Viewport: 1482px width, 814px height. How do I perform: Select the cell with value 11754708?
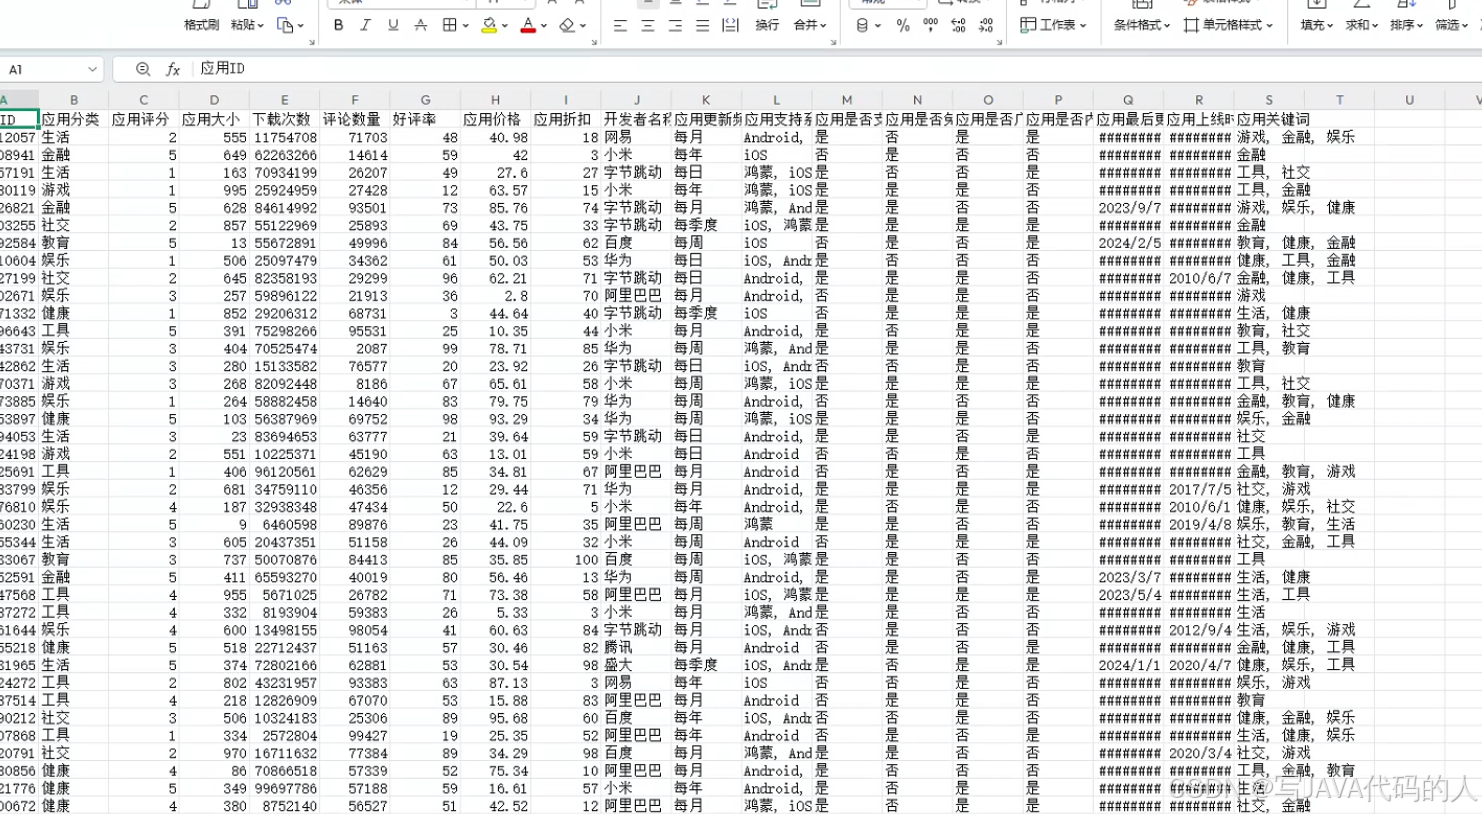click(x=285, y=137)
